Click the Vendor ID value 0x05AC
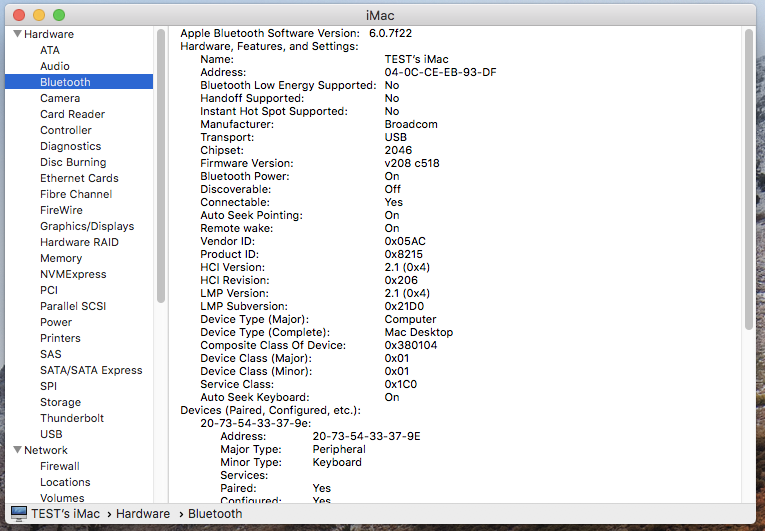Viewport: 765px width, 531px height. point(405,241)
